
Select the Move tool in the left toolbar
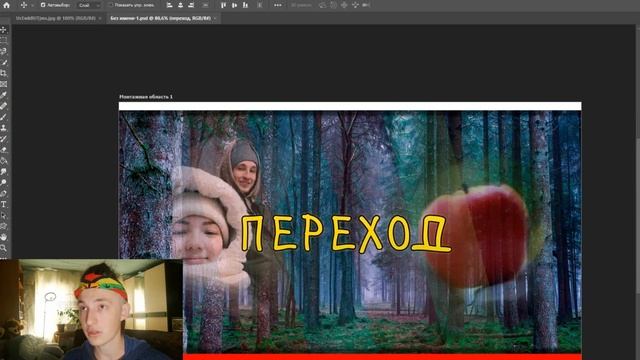pyautogui.click(x=4, y=30)
